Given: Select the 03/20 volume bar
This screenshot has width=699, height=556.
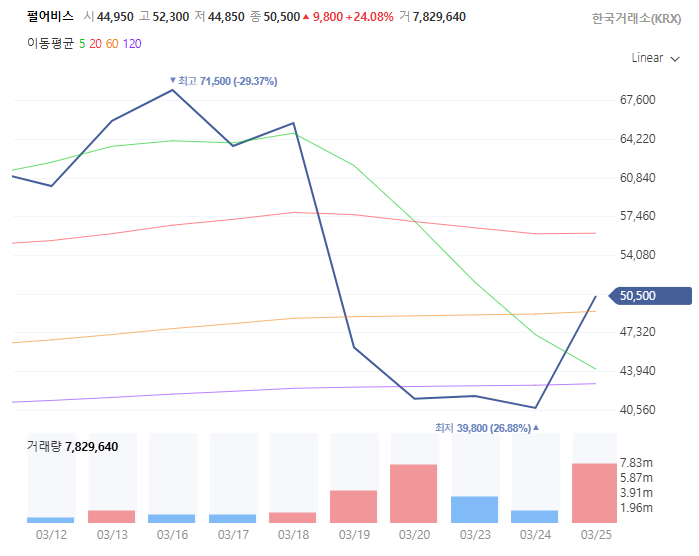Looking at the screenshot, I should click(414, 493).
